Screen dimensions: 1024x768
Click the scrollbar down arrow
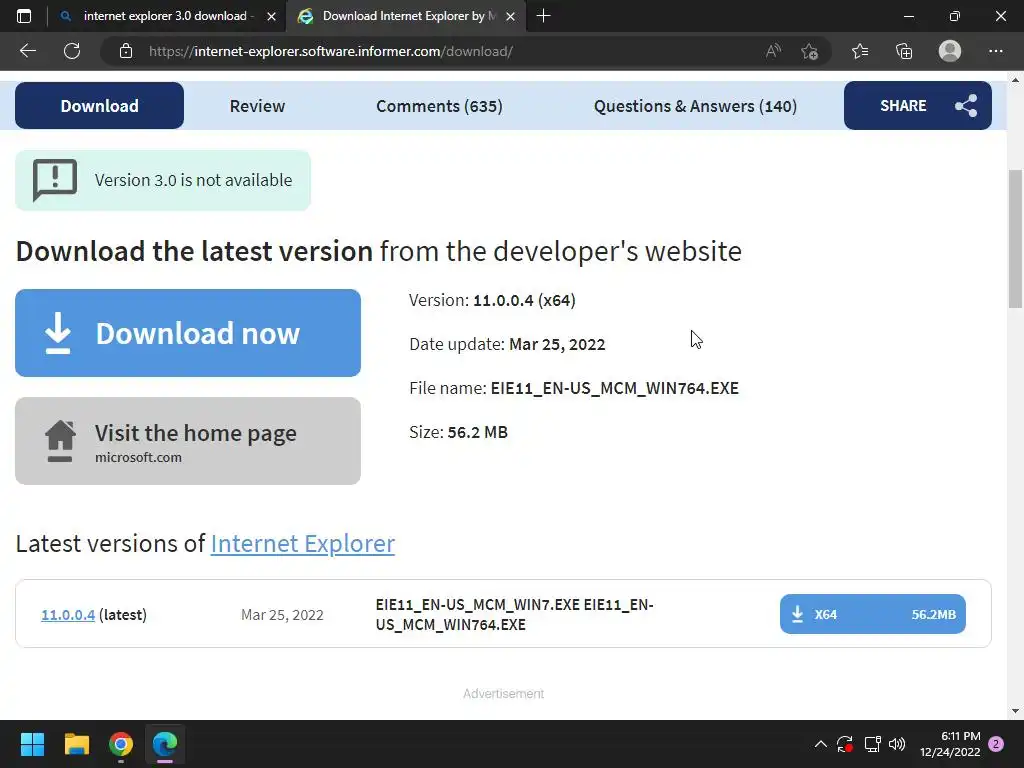1015,711
